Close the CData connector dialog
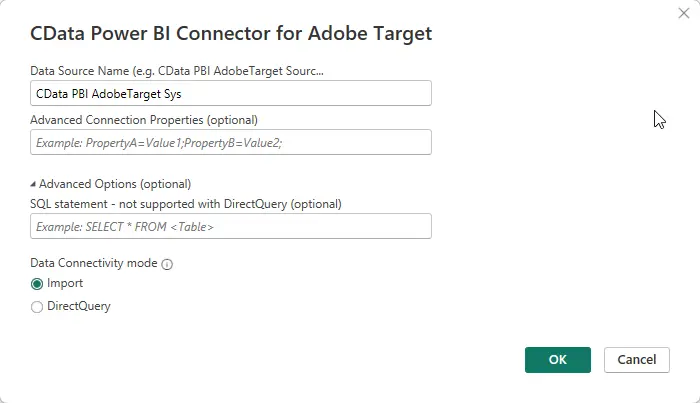Screen dimensions: 700x403 (682, 12)
